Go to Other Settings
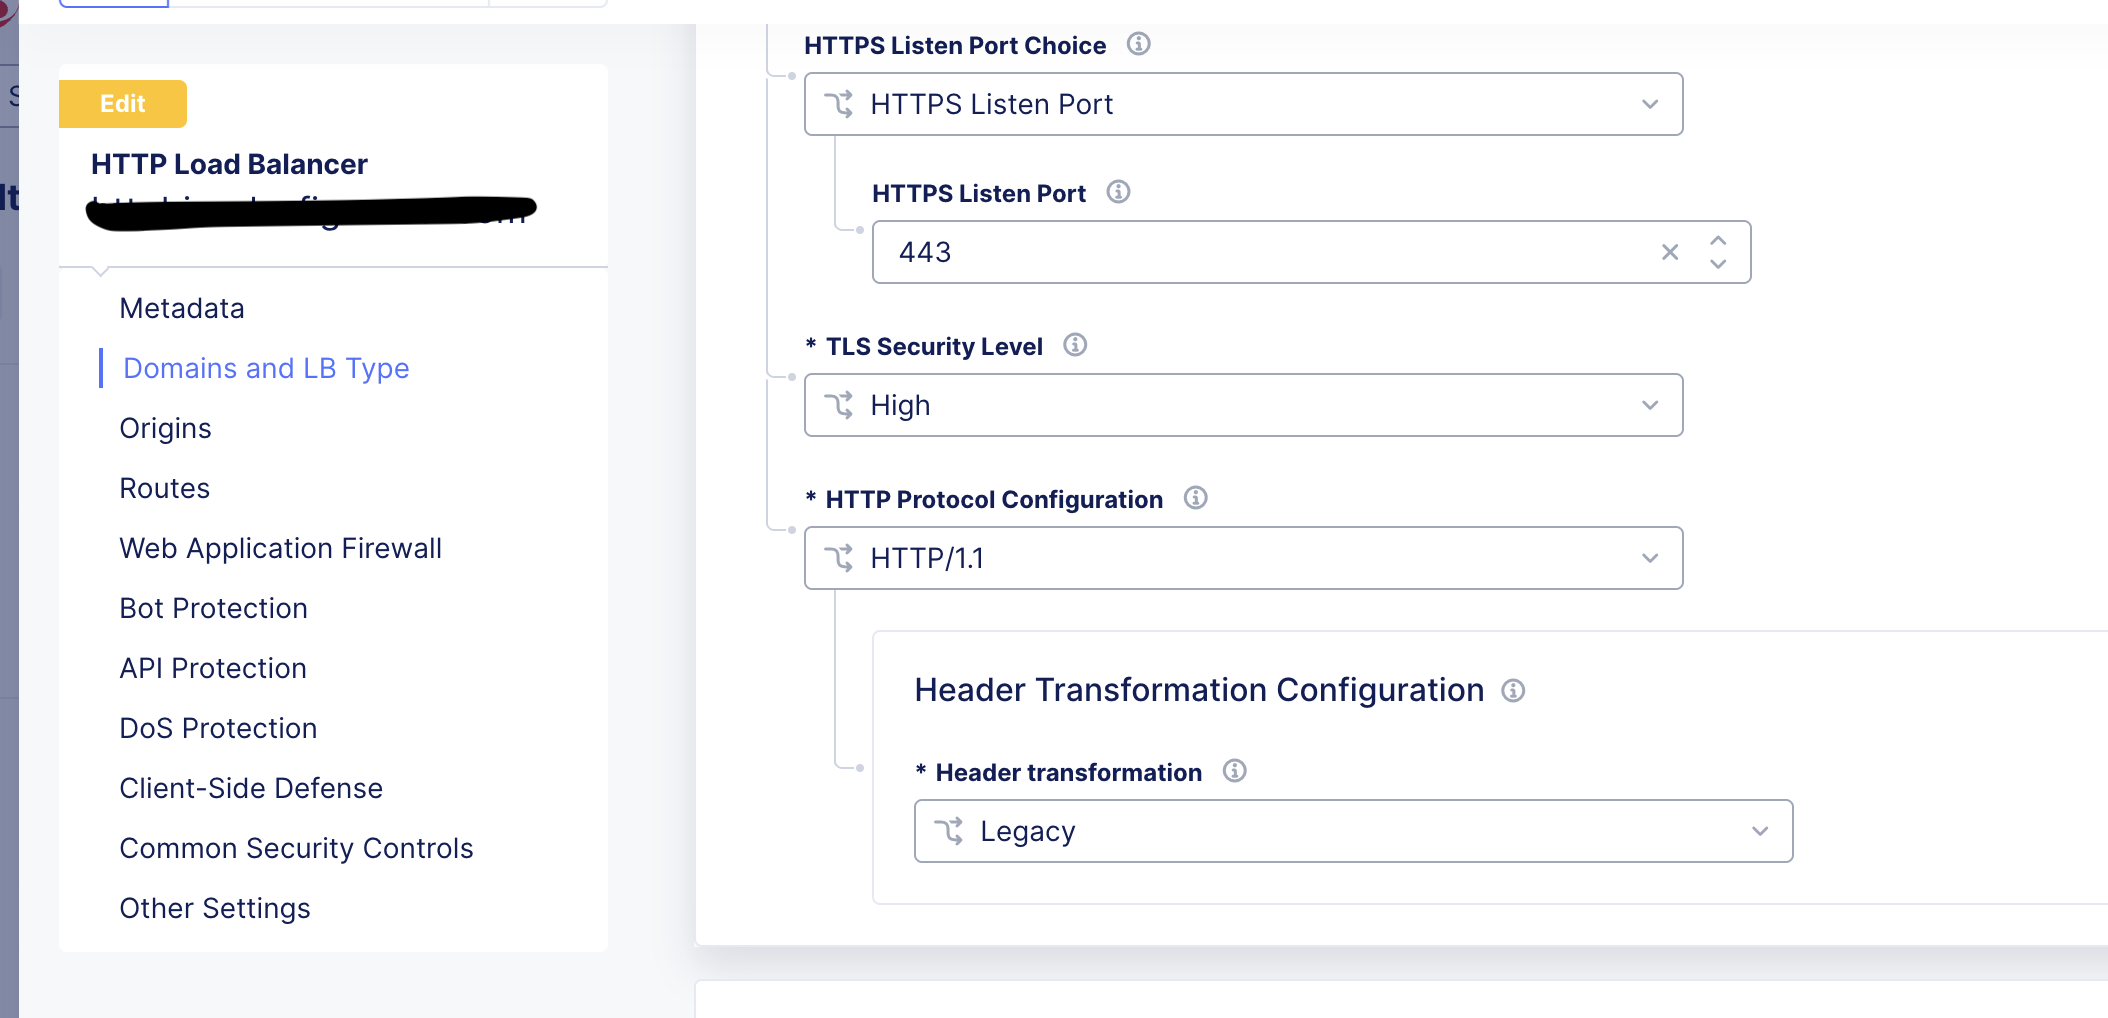Image resolution: width=2108 pixels, height=1018 pixels. [x=215, y=908]
